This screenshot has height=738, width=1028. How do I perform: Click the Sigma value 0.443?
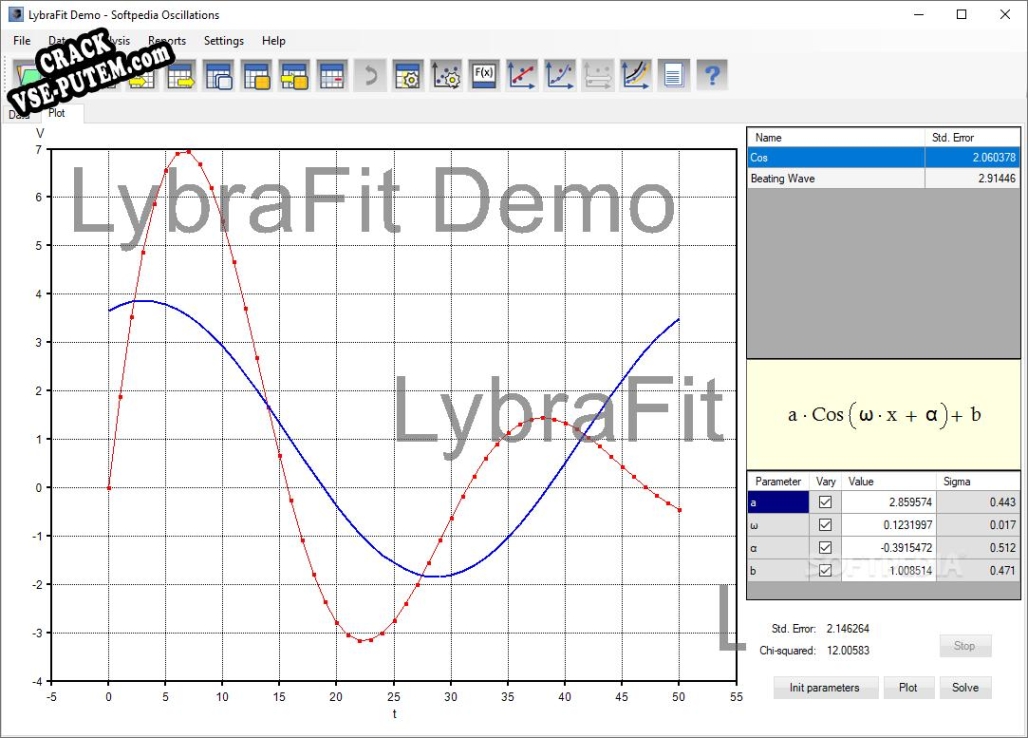(978, 502)
